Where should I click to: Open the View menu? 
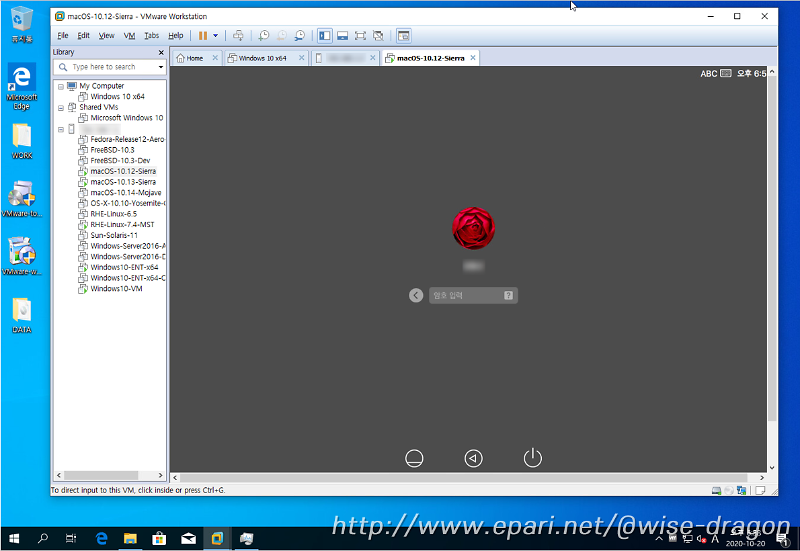click(106, 35)
